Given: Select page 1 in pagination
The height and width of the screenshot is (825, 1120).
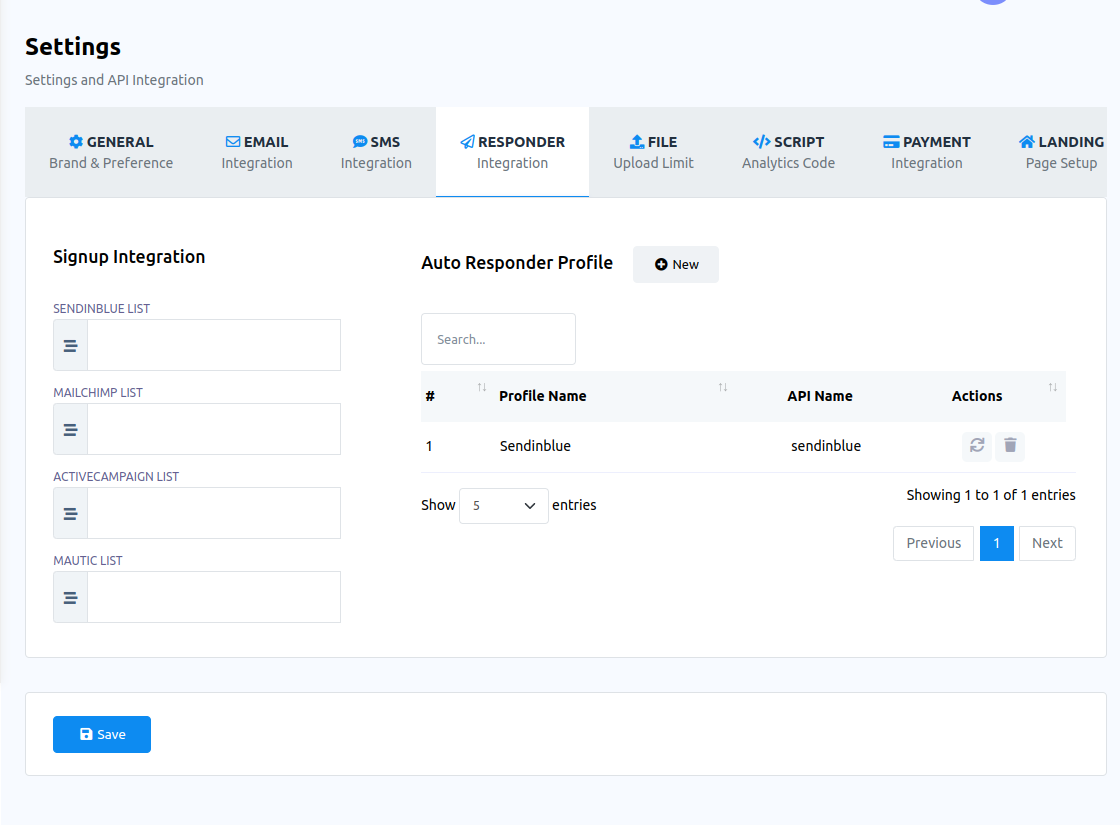Looking at the screenshot, I should tap(996, 544).
